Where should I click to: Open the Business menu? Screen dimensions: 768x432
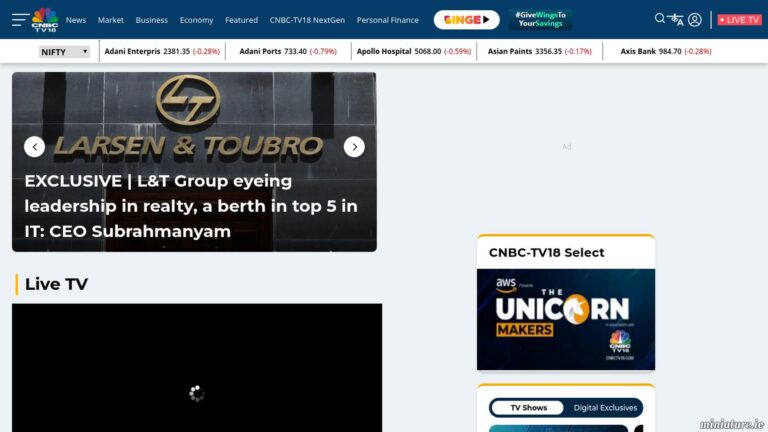[x=151, y=20]
